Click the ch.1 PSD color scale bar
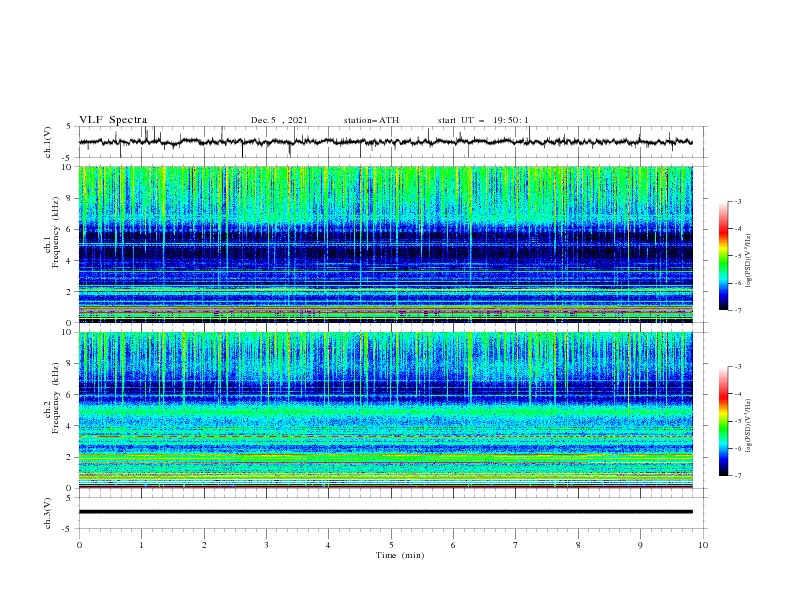 click(x=724, y=256)
